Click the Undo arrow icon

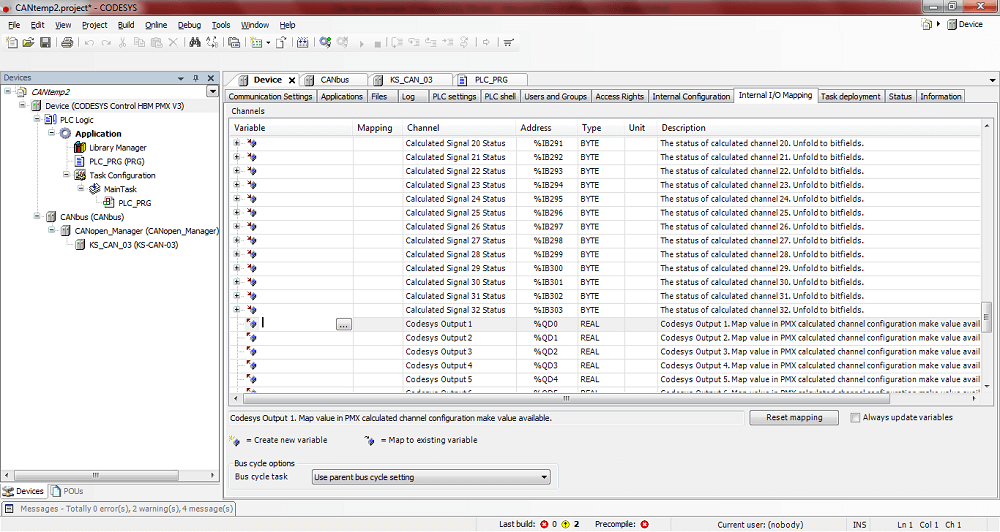pos(89,42)
